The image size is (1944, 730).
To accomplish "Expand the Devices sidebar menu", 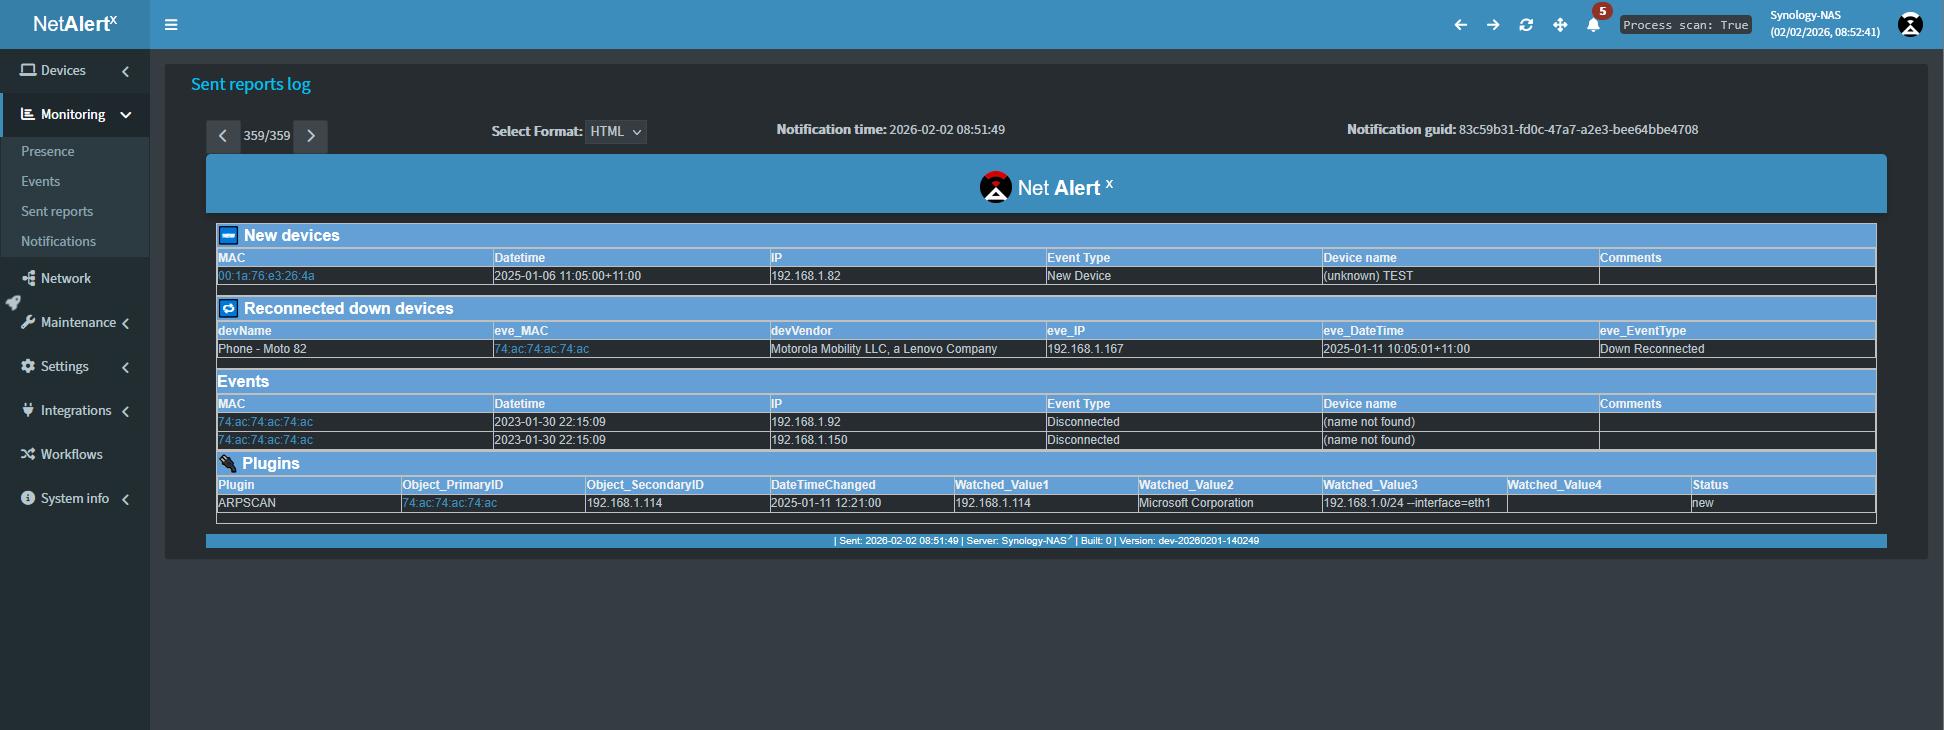I will coord(75,71).
